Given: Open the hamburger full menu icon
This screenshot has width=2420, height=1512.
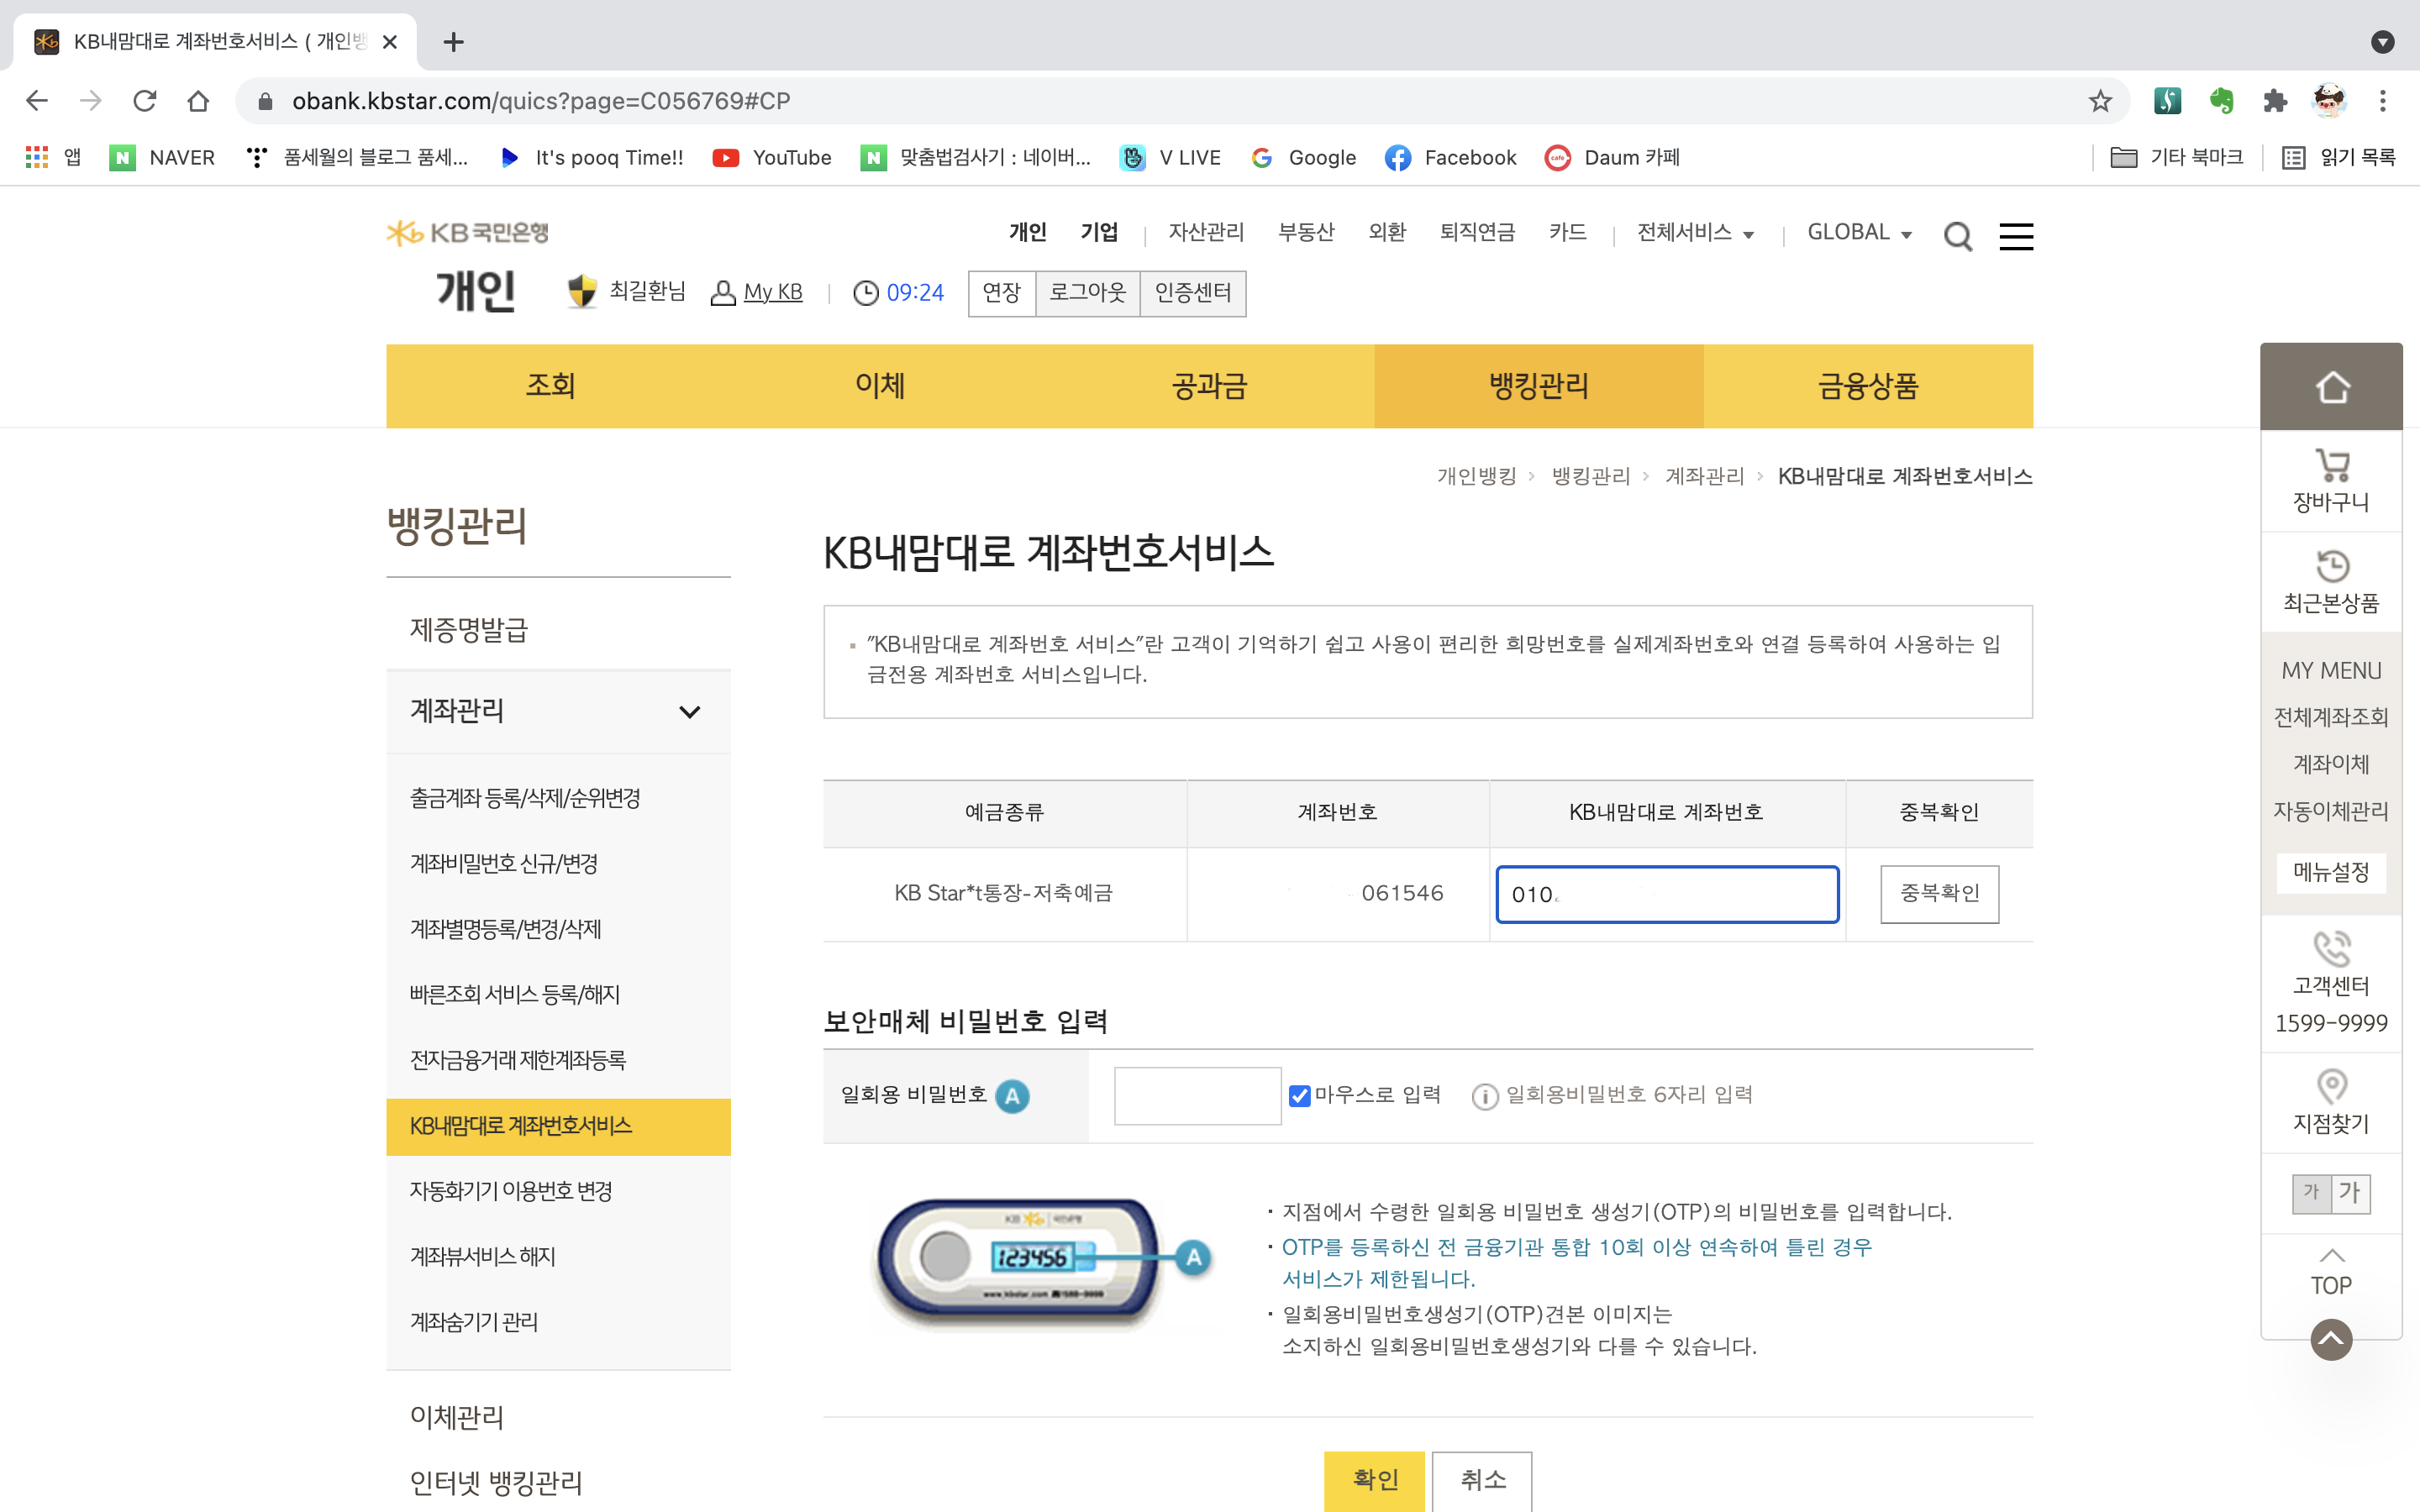Looking at the screenshot, I should coord(2015,236).
